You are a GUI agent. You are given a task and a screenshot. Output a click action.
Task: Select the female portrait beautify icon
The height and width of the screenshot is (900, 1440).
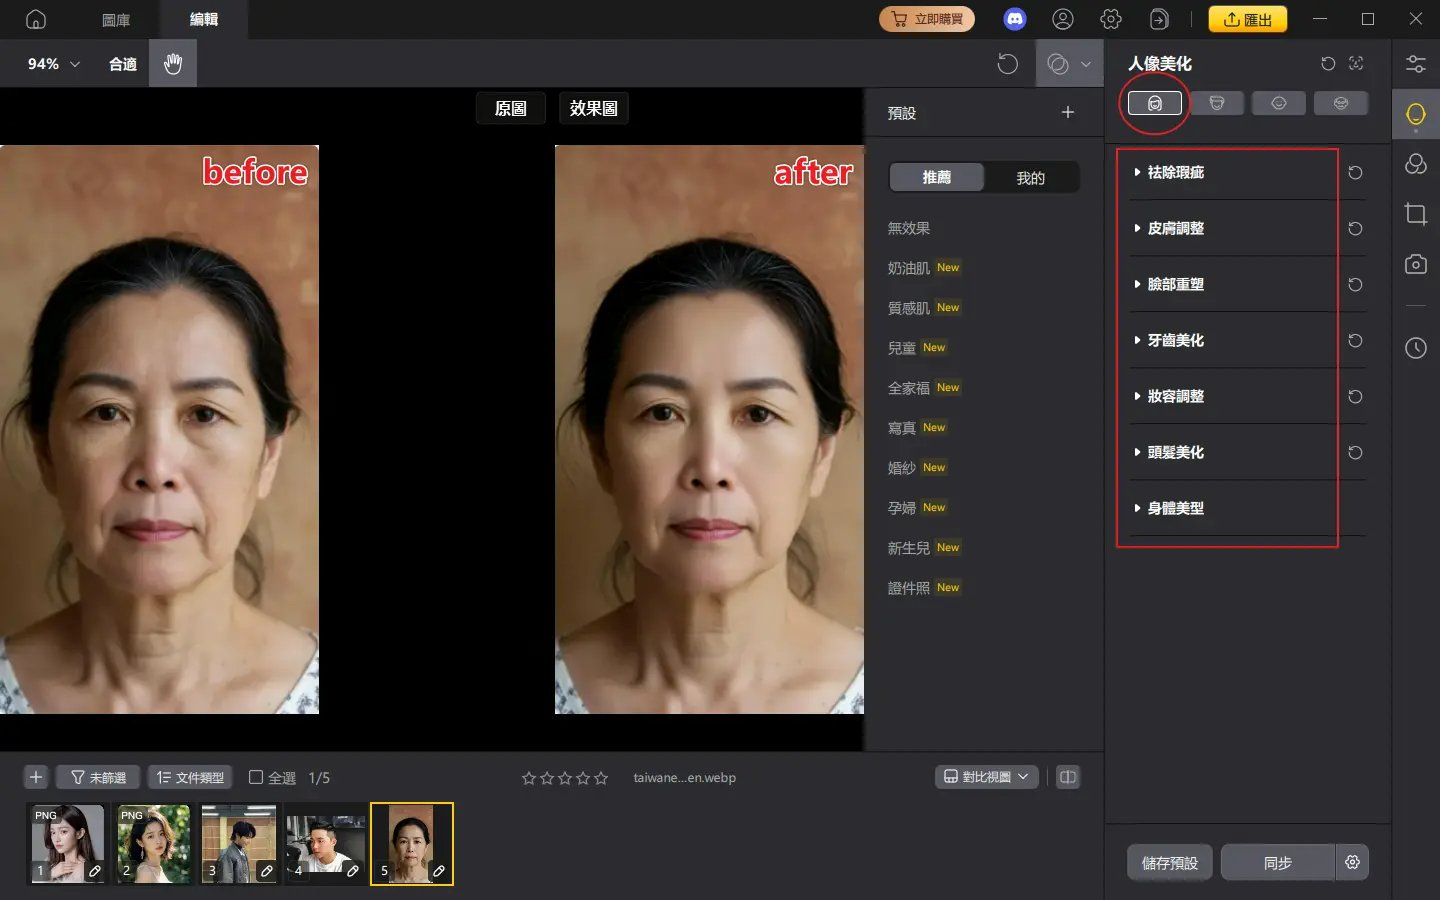[x=1154, y=102]
